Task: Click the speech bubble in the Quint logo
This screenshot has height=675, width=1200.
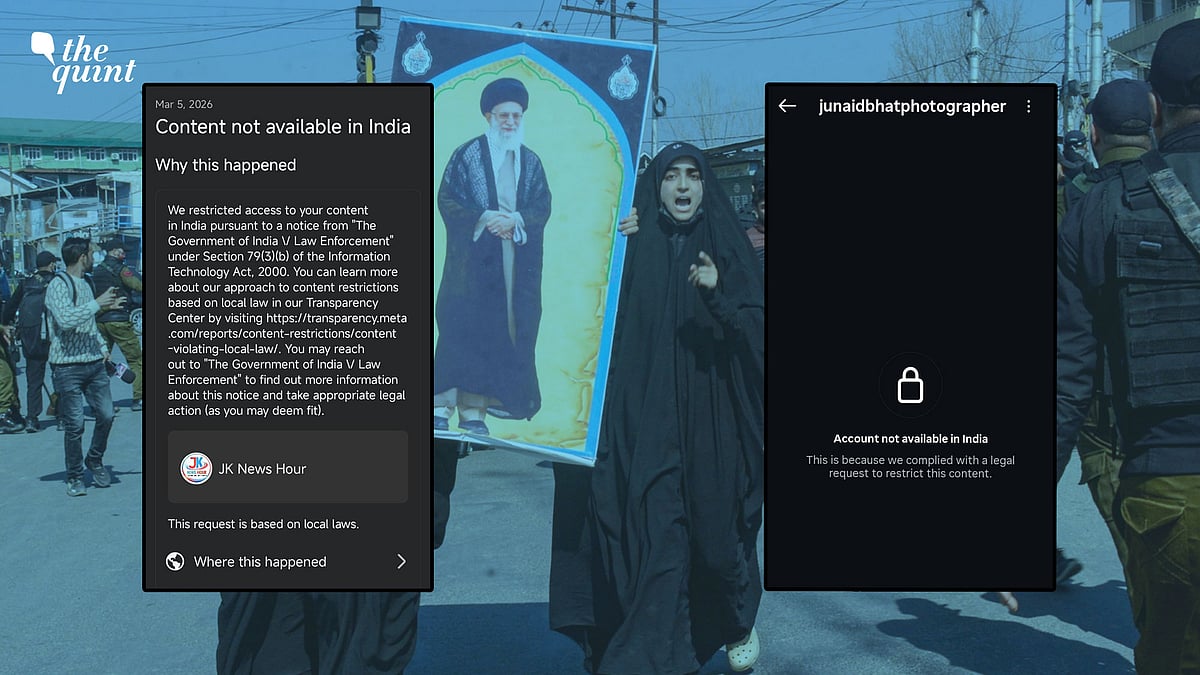Action: [x=44, y=43]
